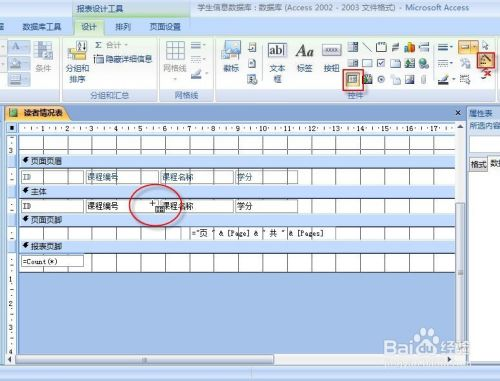Toggle the Use Control Wizards button
The image size is (500, 381).
(x=486, y=60)
